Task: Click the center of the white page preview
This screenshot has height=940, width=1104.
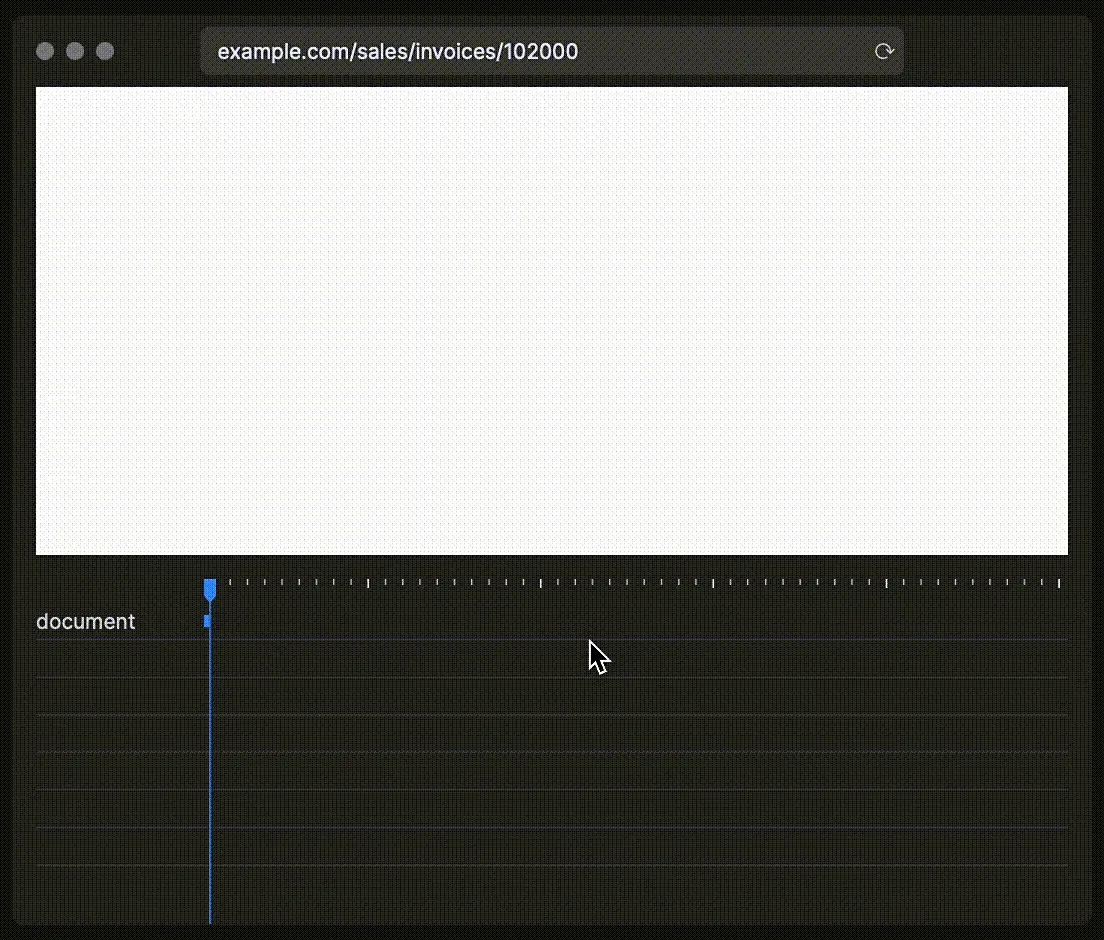Action: click(552, 320)
